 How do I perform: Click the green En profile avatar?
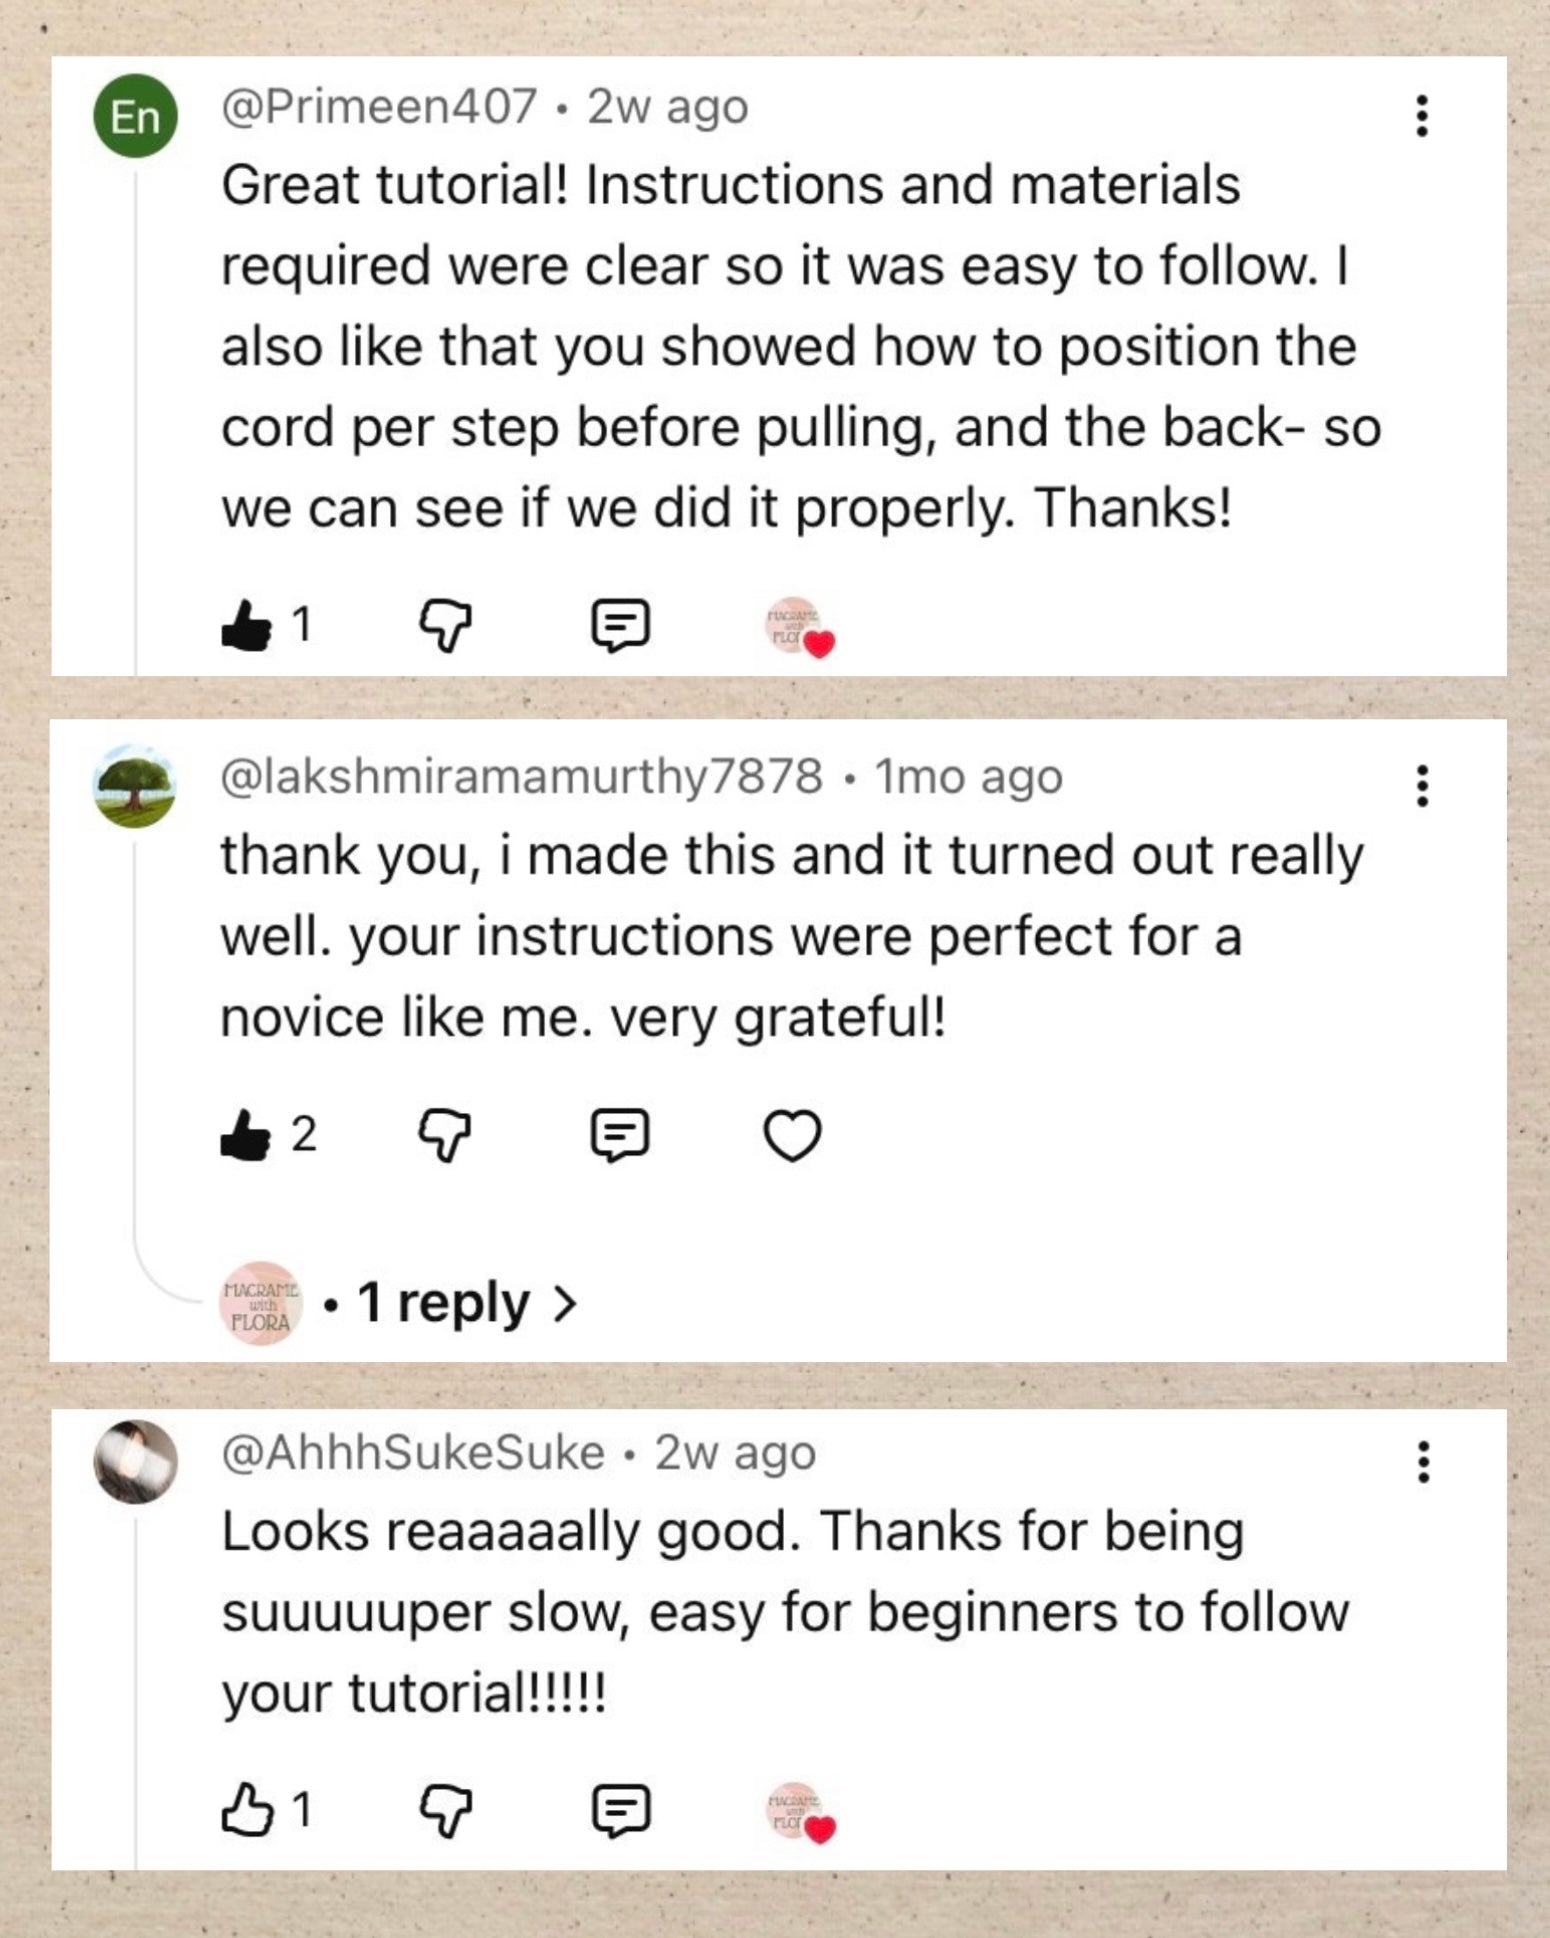click(x=135, y=116)
